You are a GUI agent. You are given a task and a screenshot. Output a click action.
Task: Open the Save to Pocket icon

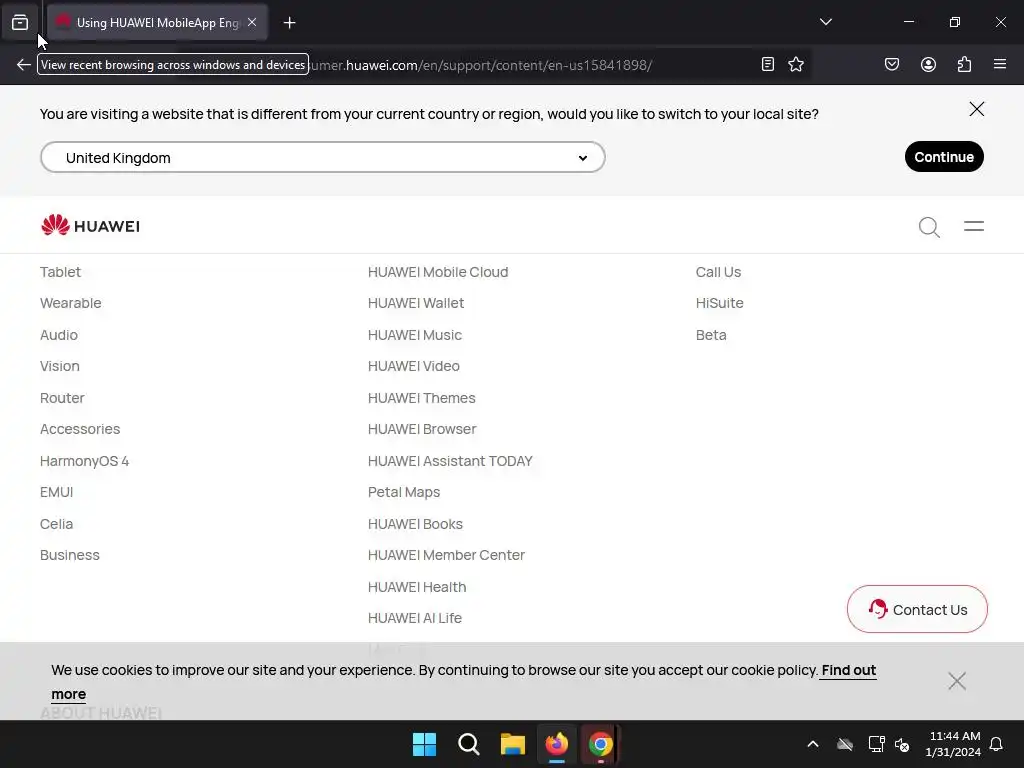[x=891, y=64]
